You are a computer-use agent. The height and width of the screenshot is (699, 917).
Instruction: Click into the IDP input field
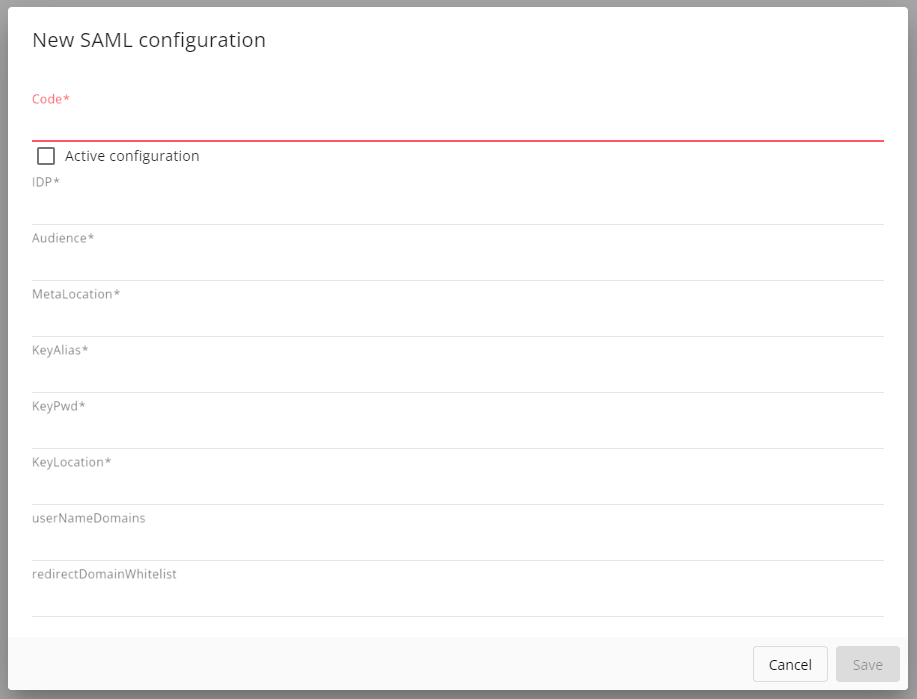tap(457, 208)
